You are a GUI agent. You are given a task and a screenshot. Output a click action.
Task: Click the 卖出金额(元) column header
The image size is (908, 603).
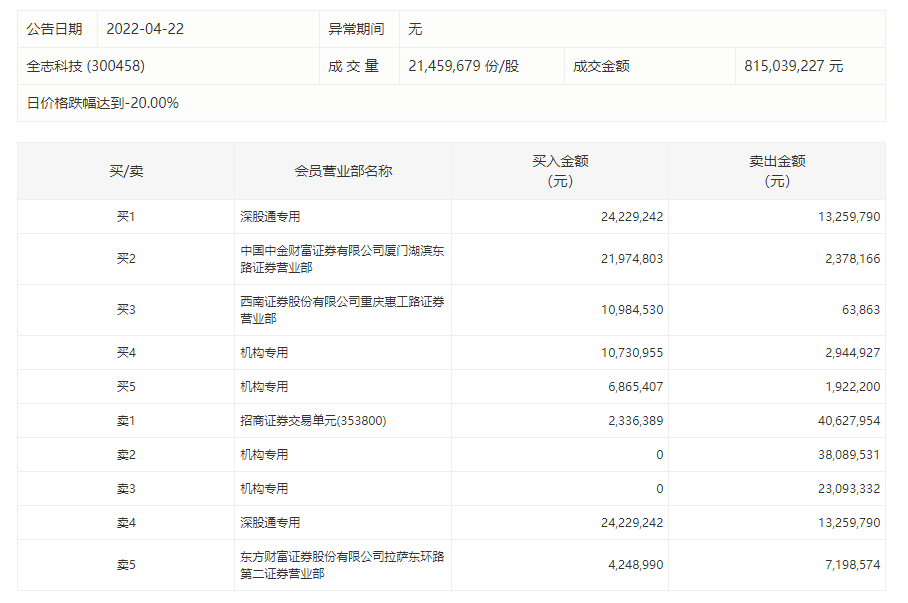click(777, 171)
